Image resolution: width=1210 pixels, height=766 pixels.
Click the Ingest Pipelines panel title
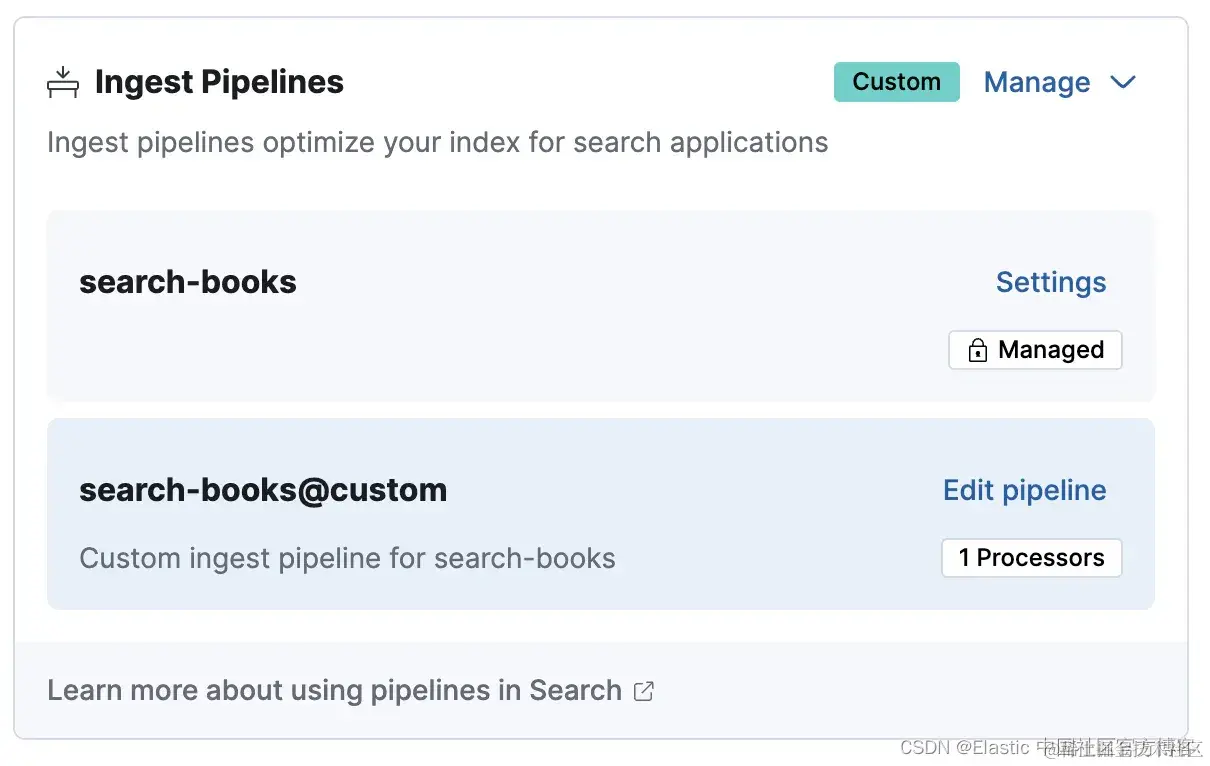click(x=219, y=82)
